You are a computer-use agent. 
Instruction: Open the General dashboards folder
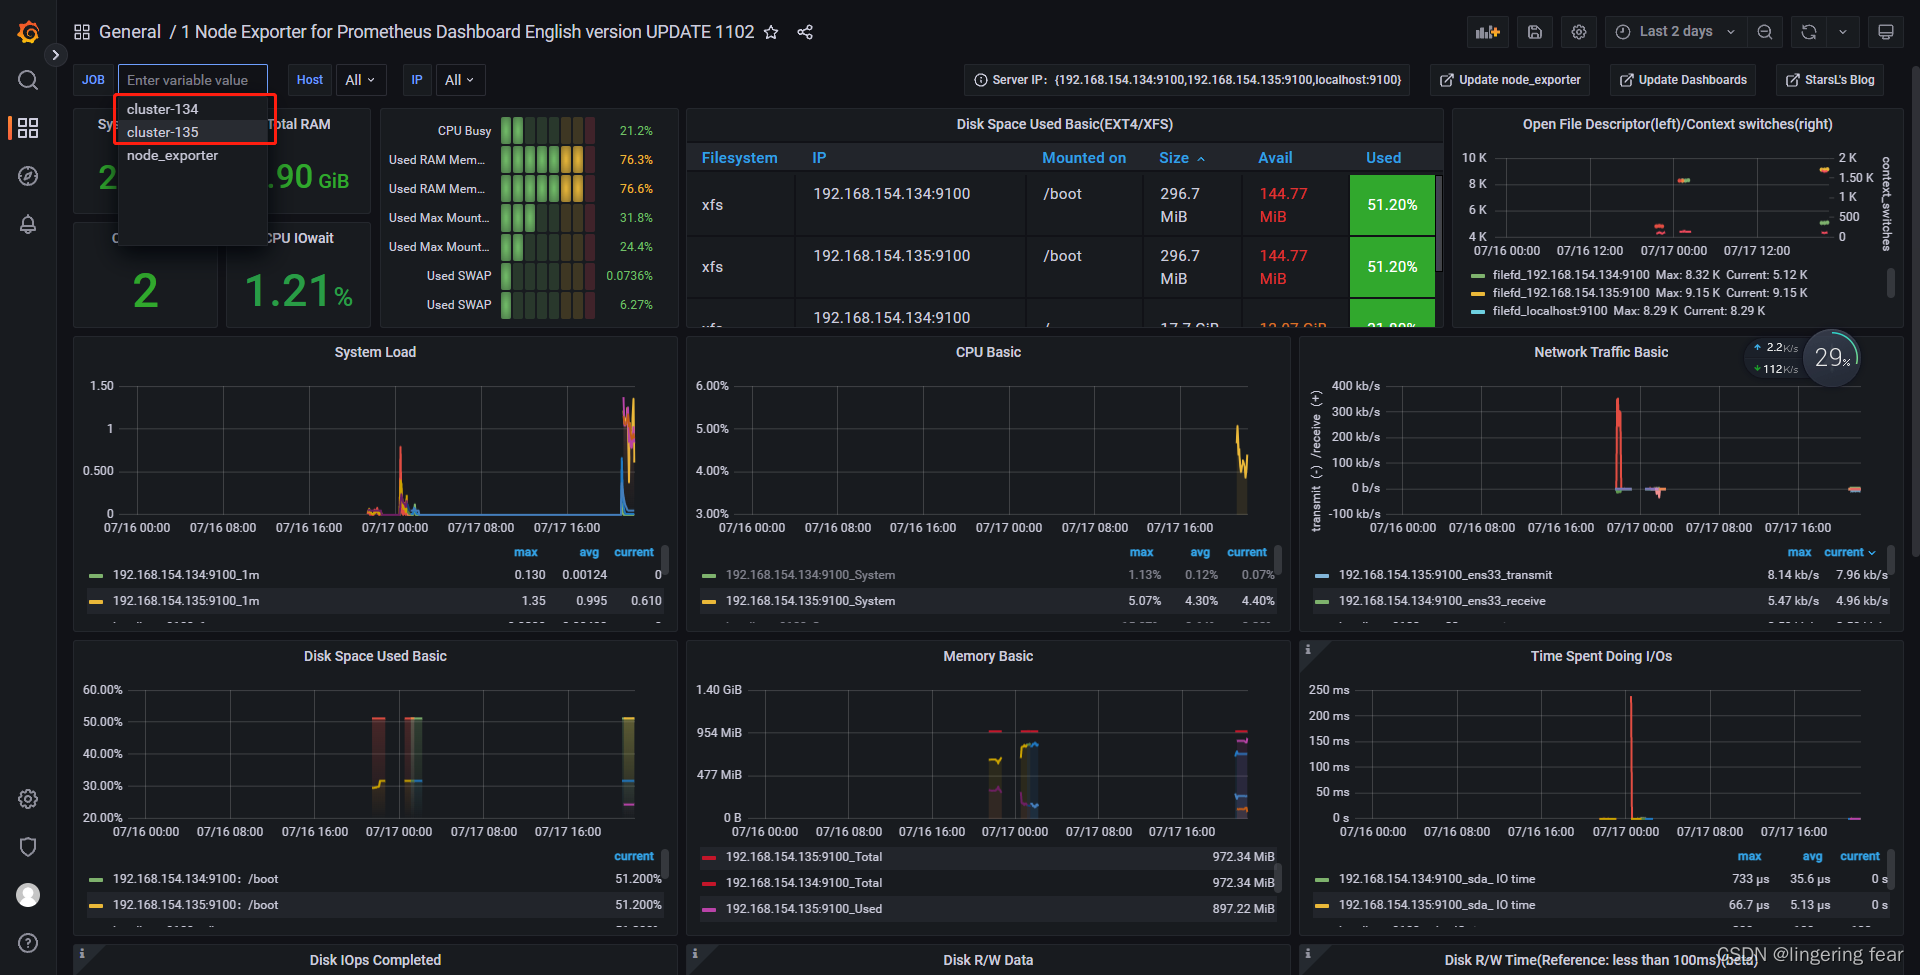(x=130, y=31)
